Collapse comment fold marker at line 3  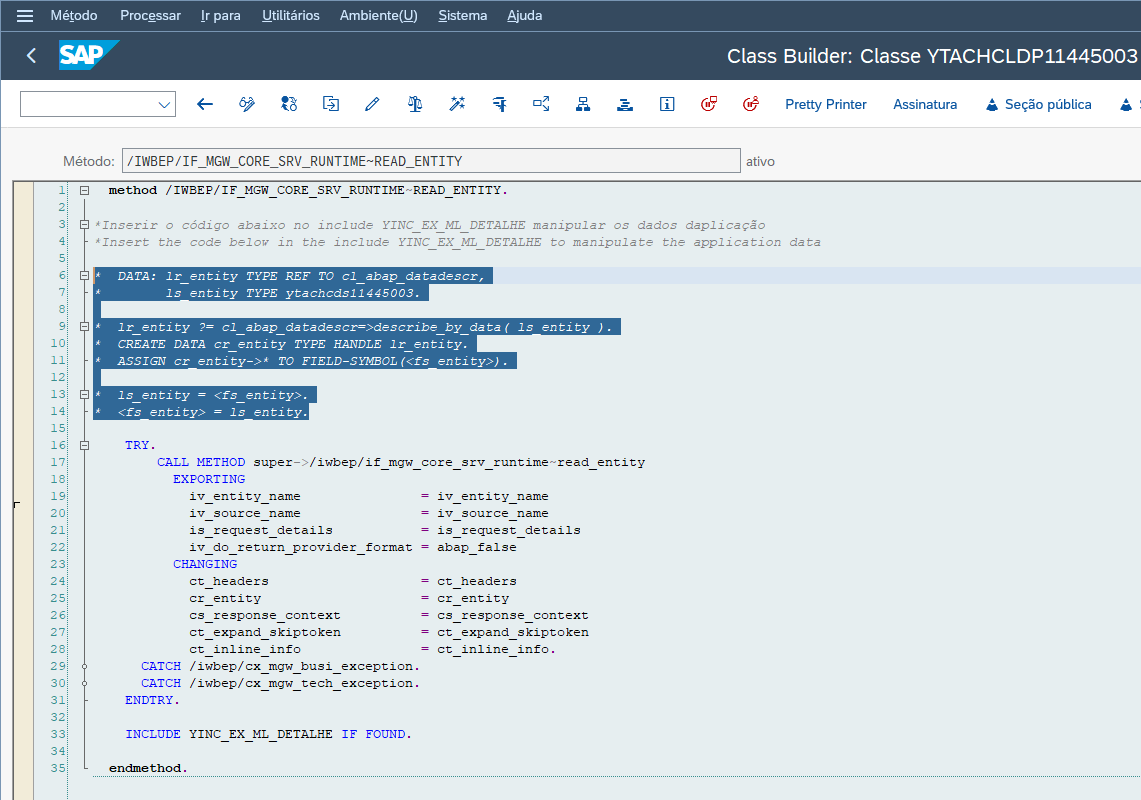point(84,224)
